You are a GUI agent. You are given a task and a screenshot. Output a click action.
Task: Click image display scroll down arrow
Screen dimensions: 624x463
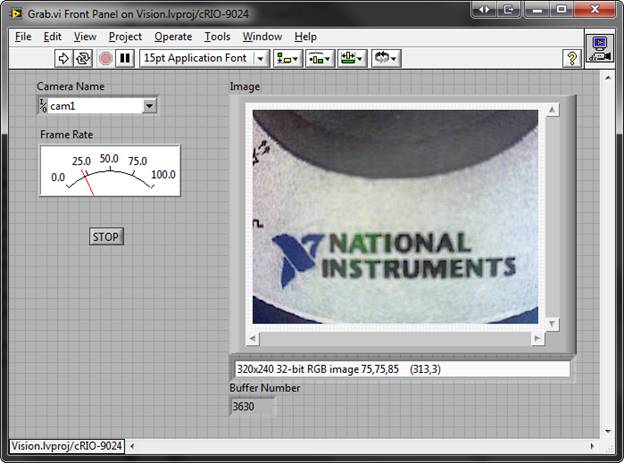[x=552, y=324]
